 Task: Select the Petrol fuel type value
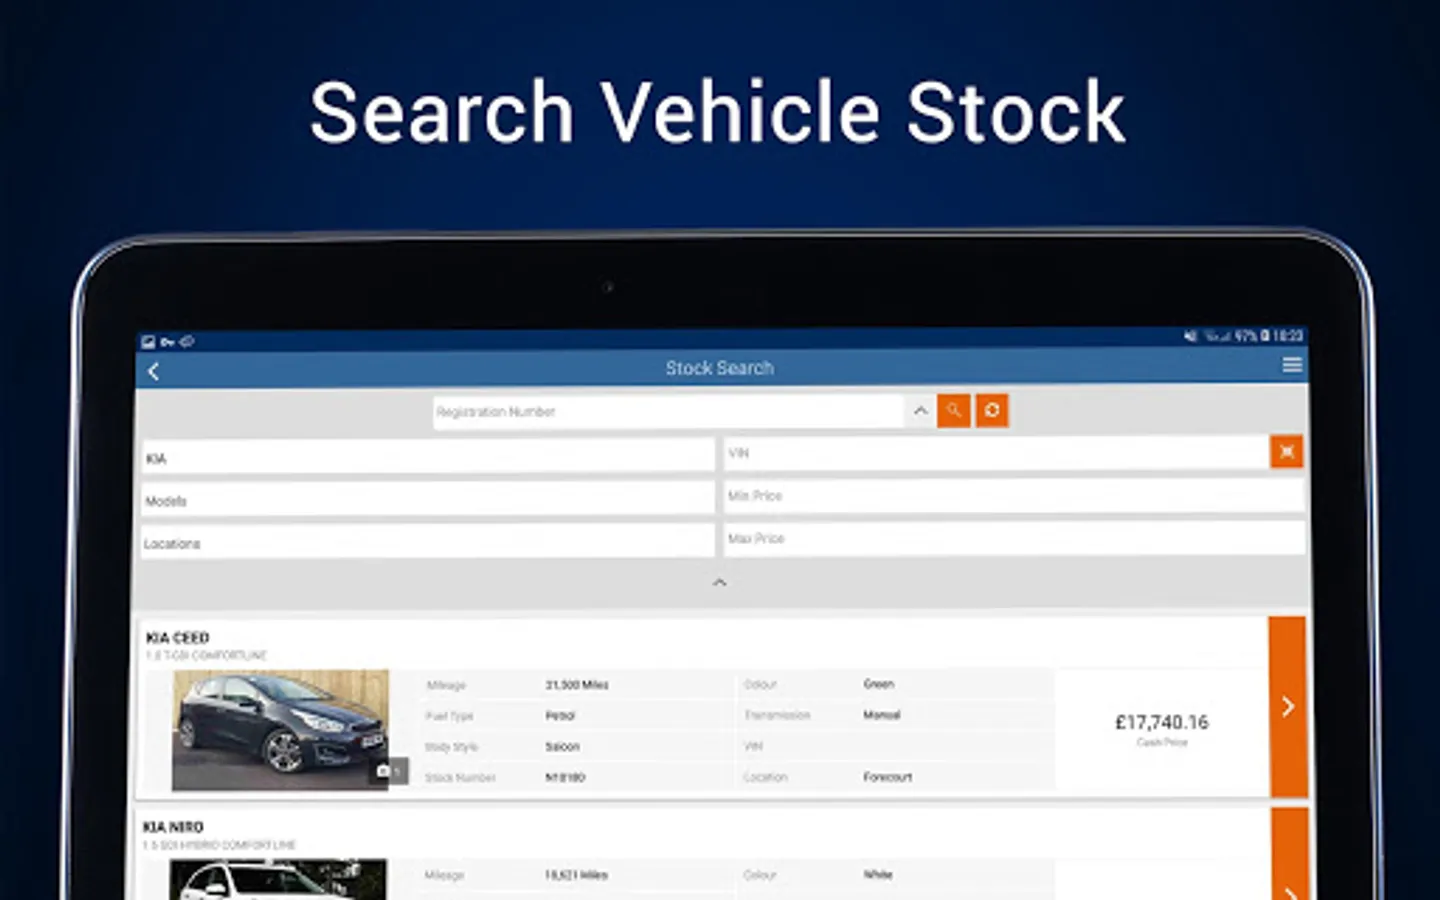pos(560,716)
